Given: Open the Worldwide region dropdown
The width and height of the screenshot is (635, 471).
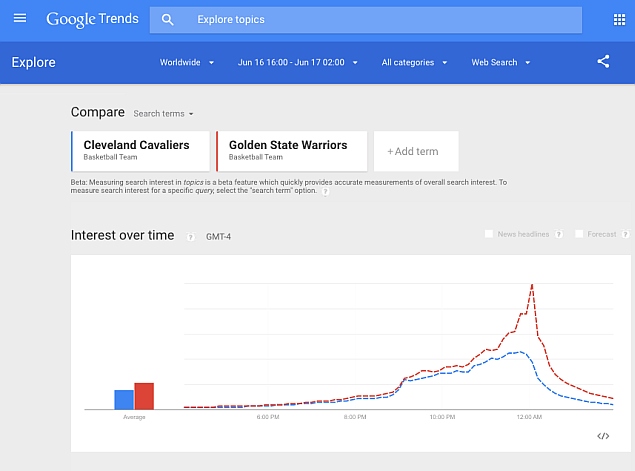Looking at the screenshot, I should pyautogui.click(x=187, y=62).
